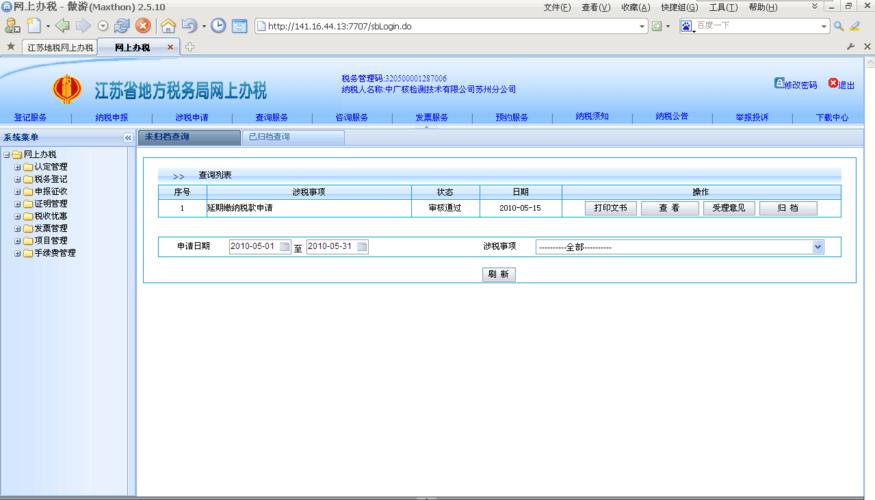The image size is (875, 500).
Task: Select the 手续费管理 tree item
Action: click(55, 253)
